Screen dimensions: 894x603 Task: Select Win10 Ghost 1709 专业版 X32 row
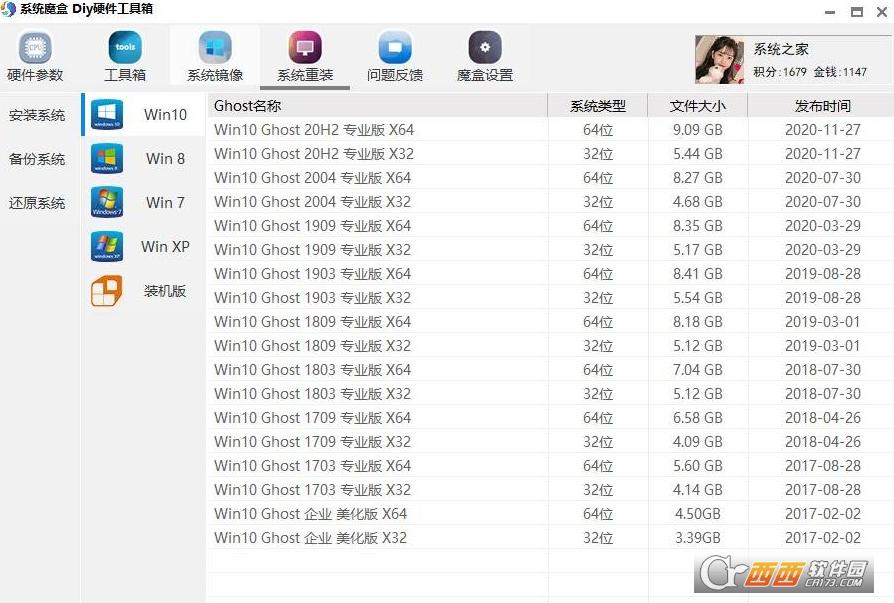(550, 442)
